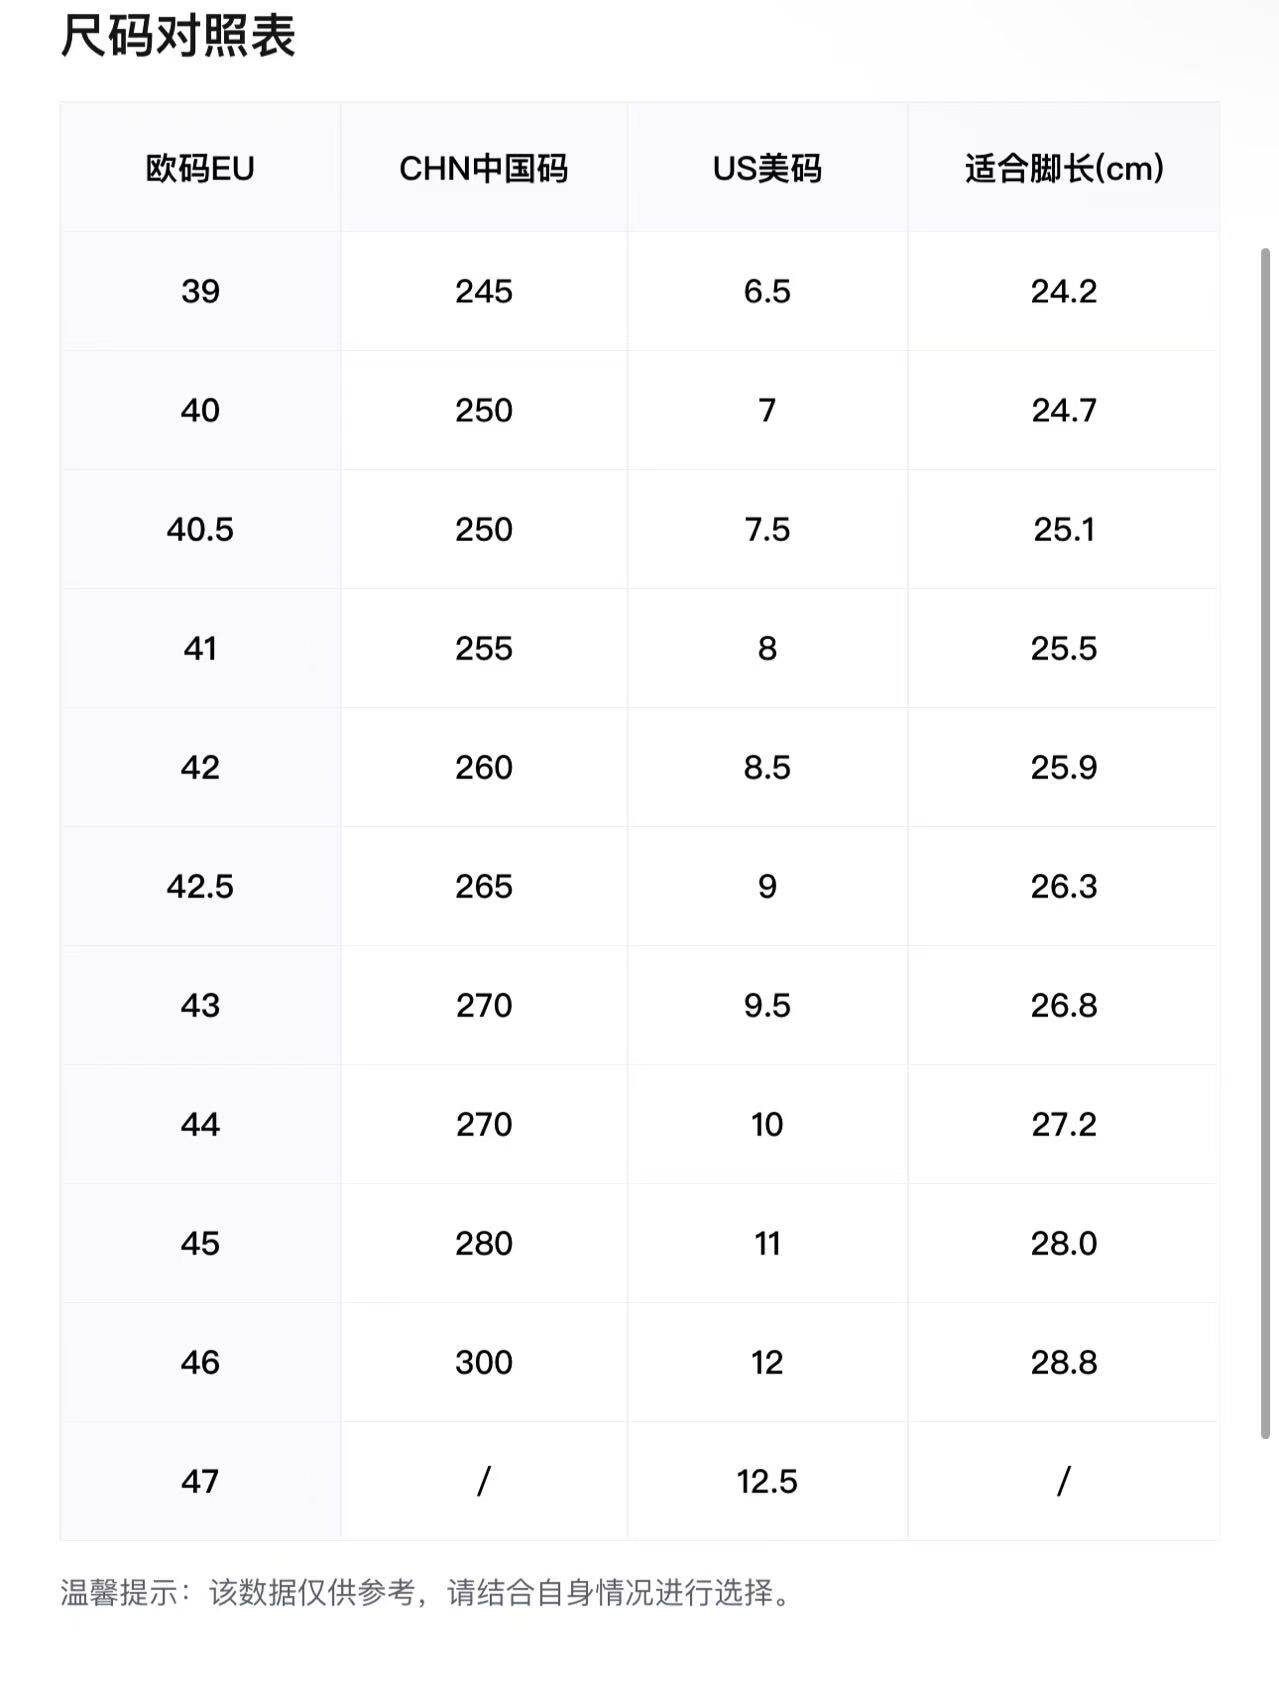
Task: Click the US size 12.5 cell
Action: 767,1481
